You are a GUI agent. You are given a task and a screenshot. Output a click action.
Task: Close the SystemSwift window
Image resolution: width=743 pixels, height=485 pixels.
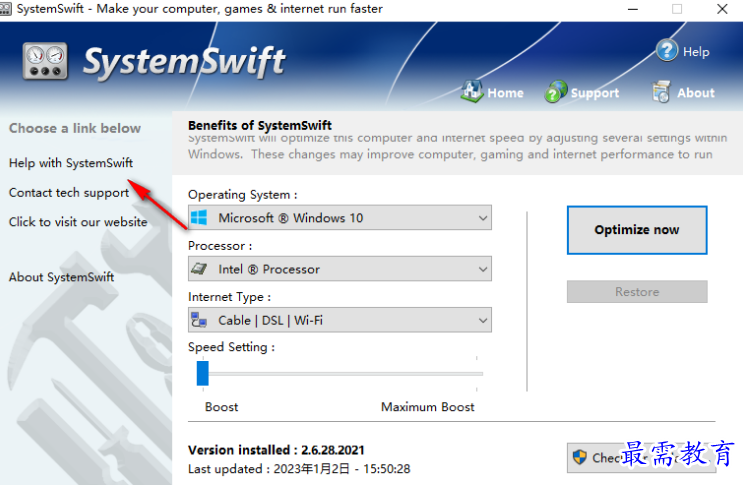pos(722,9)
